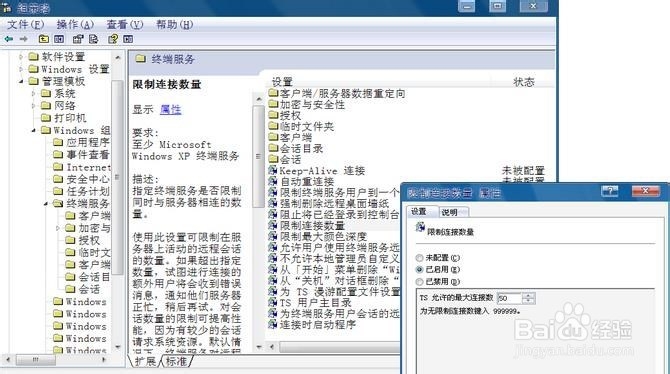Click the 属性 link in the description
Viewport: 670px width, 374px height.
tap(170, 109)
